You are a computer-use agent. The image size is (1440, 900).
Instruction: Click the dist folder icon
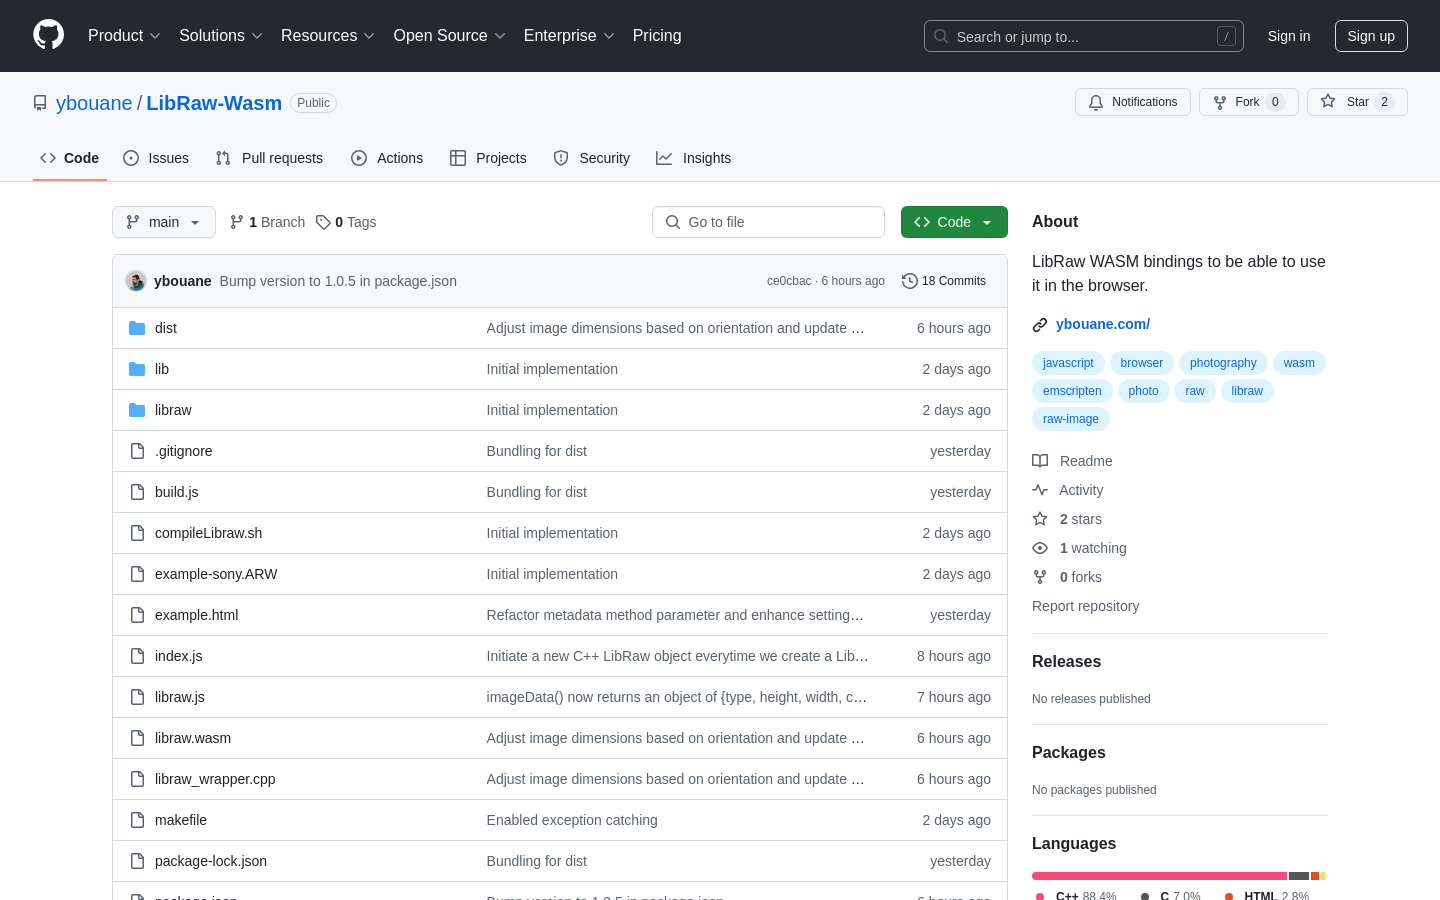pyautogui.click(x=137, y=328)
